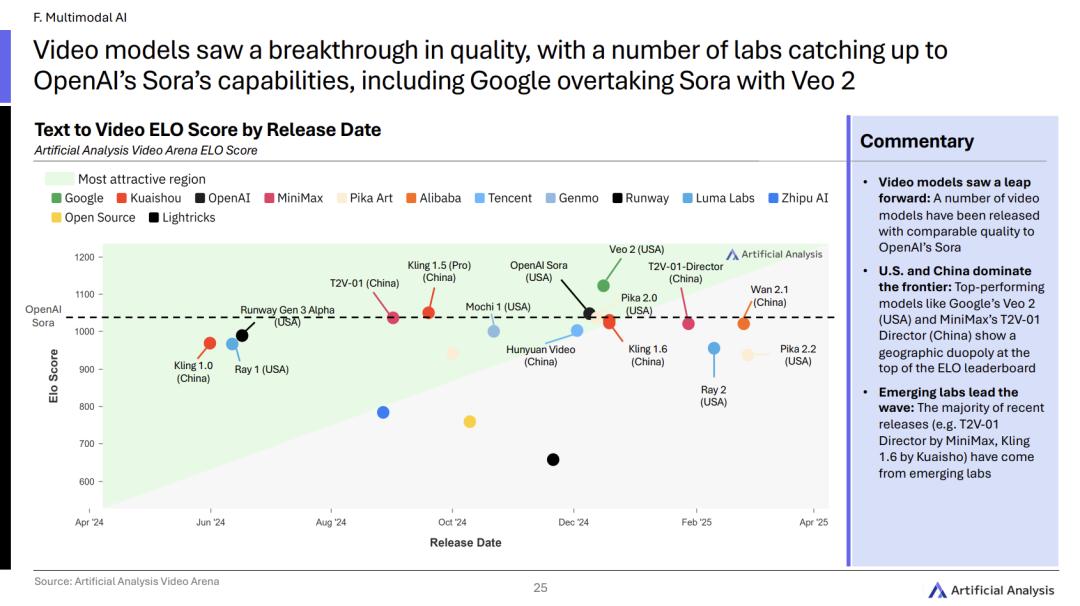
Task: Select the Veo 2 green data point
Action: point(603,286)
